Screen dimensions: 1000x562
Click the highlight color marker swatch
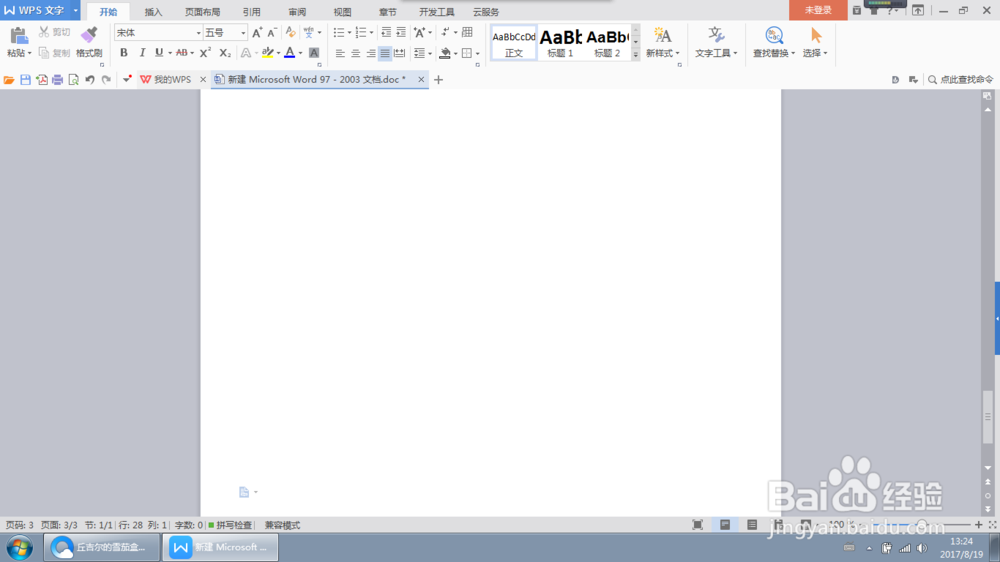[x=268, y=53]
